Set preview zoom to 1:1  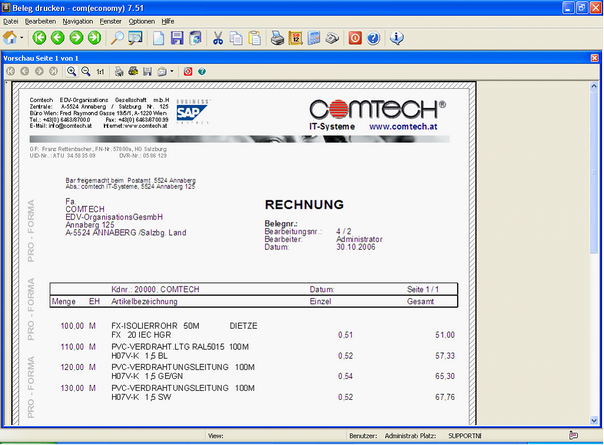(x=100, y=72)
